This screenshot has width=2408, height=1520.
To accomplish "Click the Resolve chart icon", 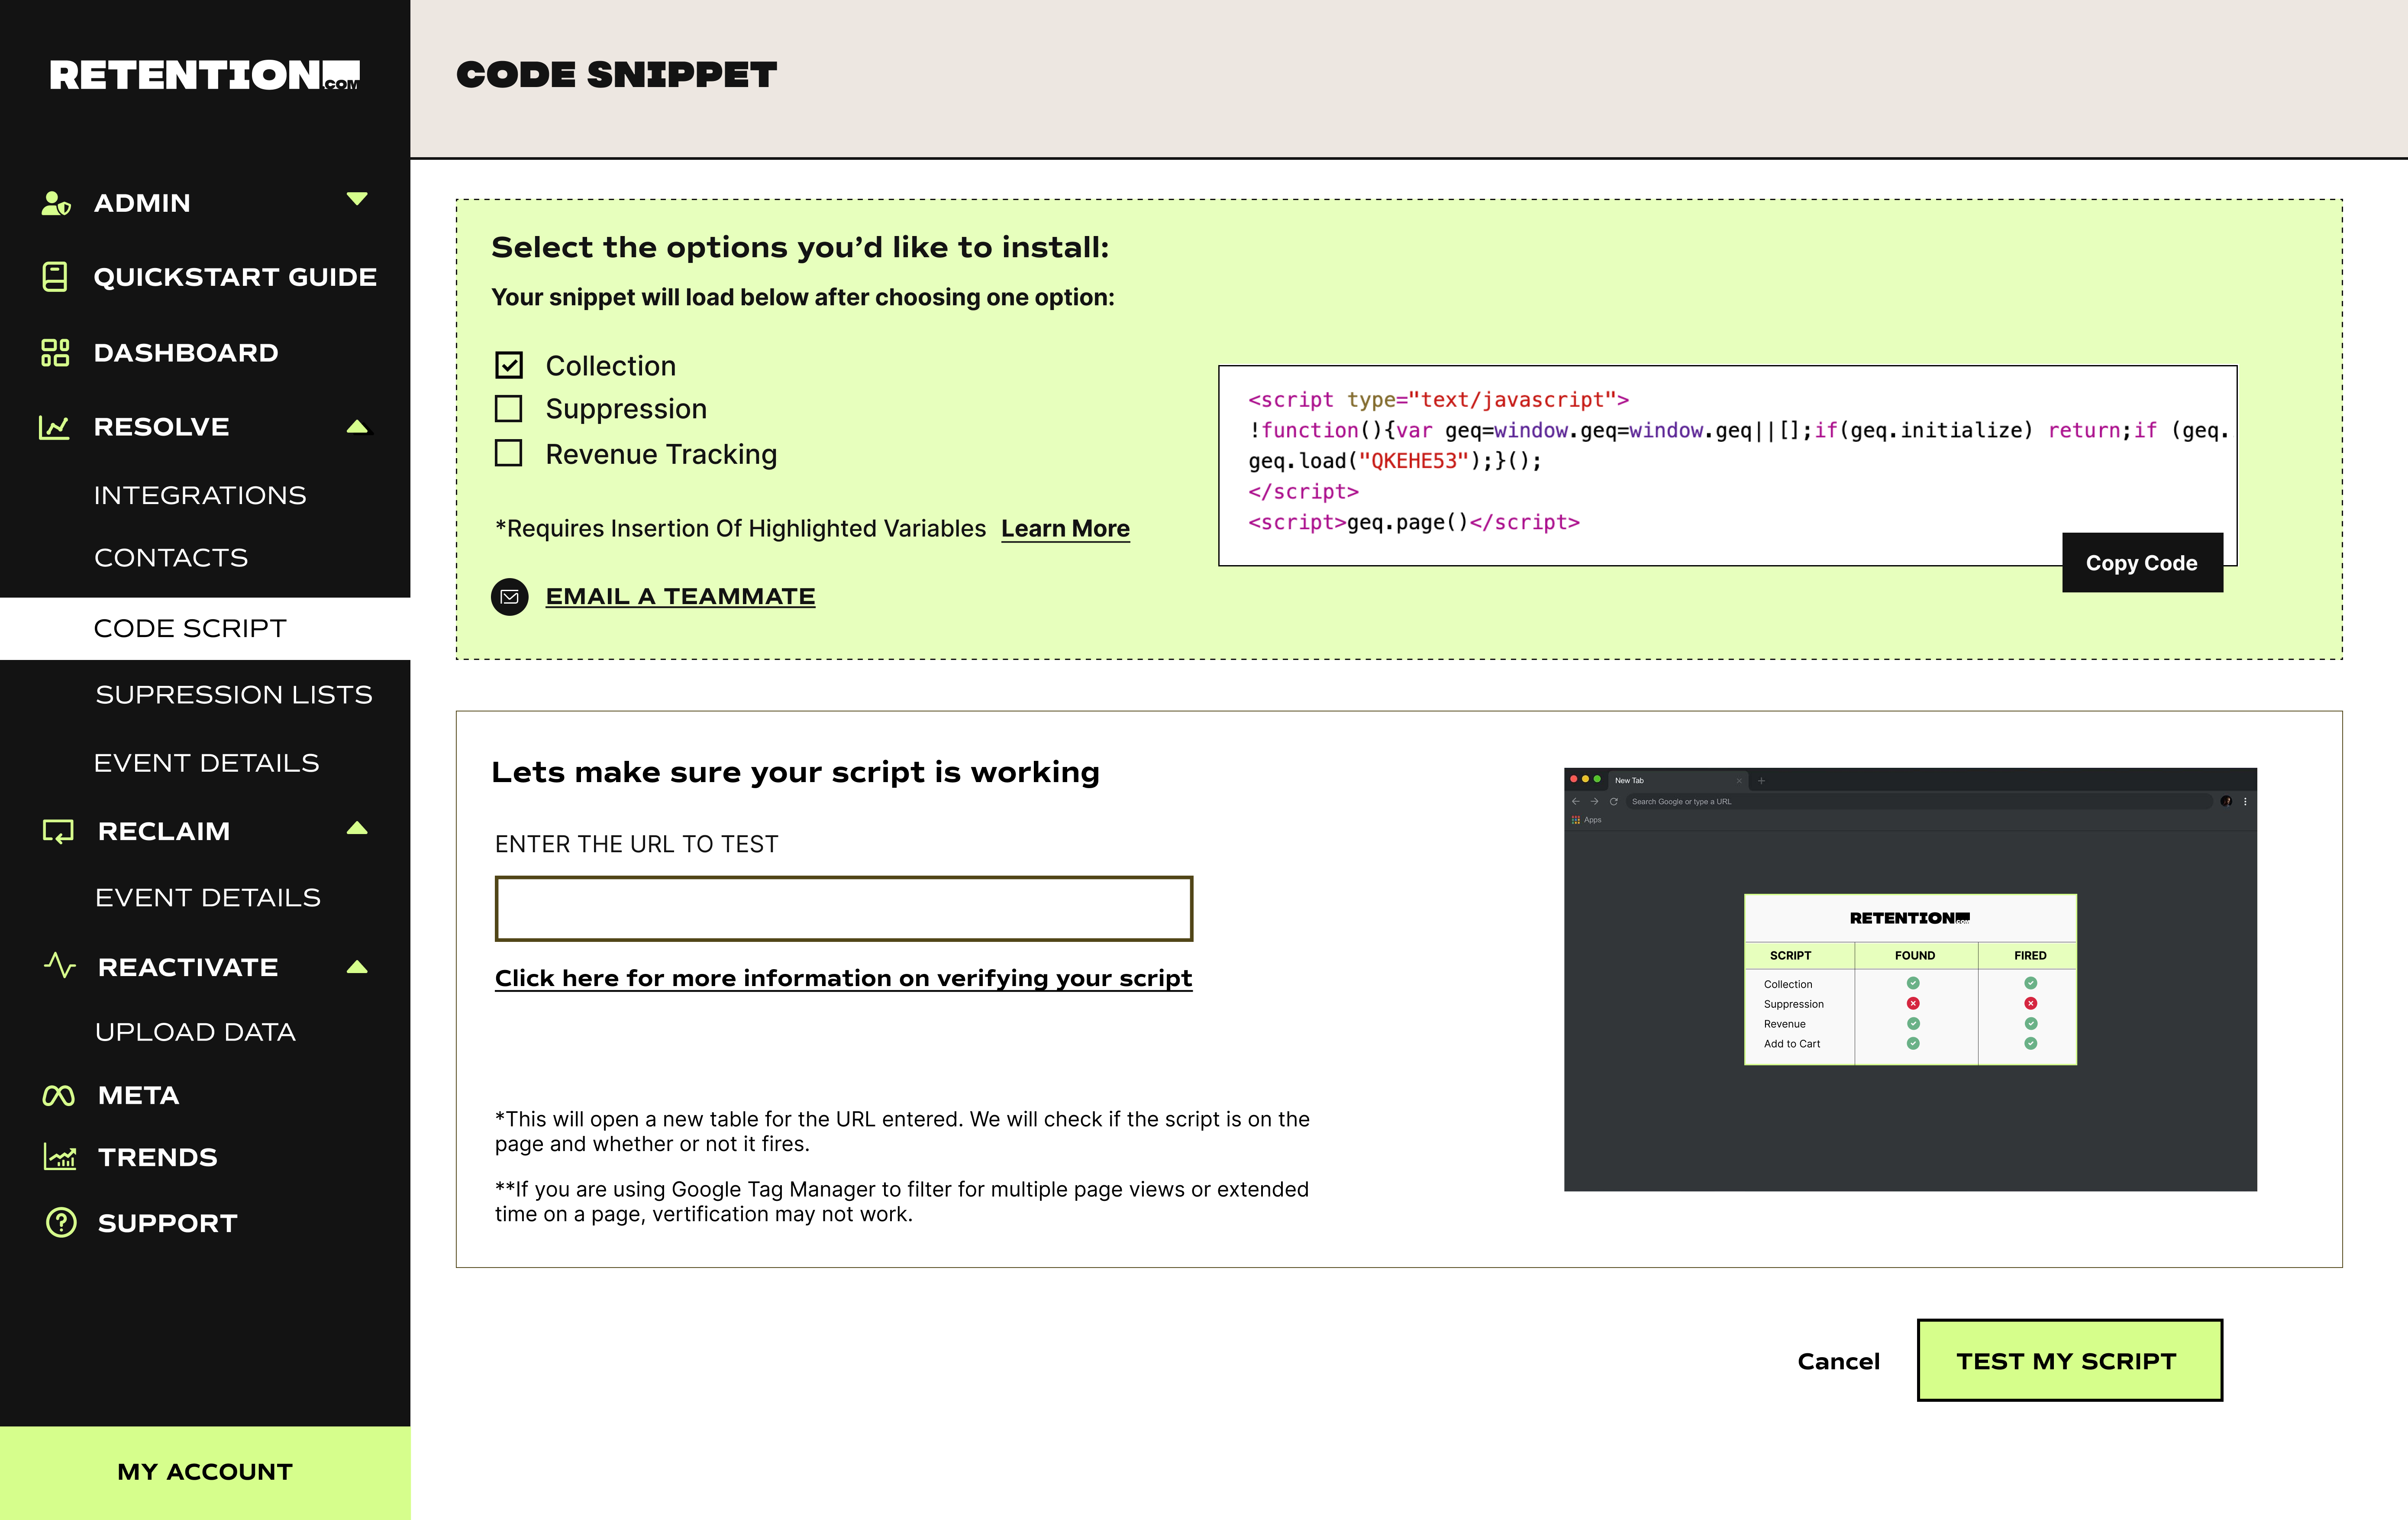I will pos(54,427).
